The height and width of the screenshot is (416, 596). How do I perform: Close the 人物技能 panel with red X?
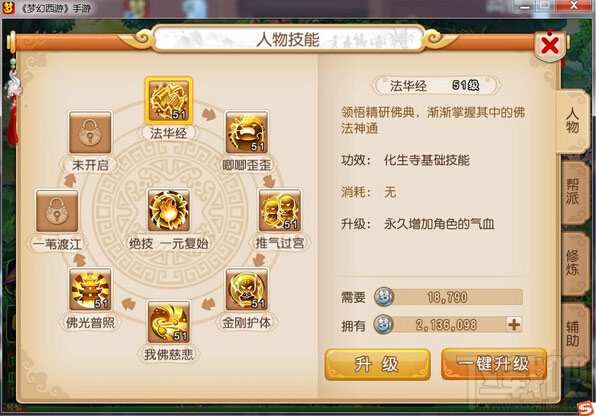coord(550,46)
